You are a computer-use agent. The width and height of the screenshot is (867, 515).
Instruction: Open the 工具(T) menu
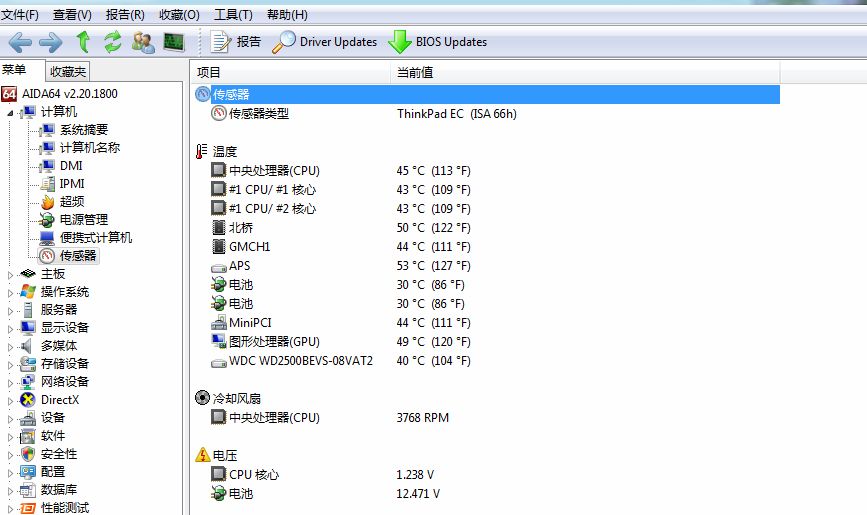pos(233,15)
